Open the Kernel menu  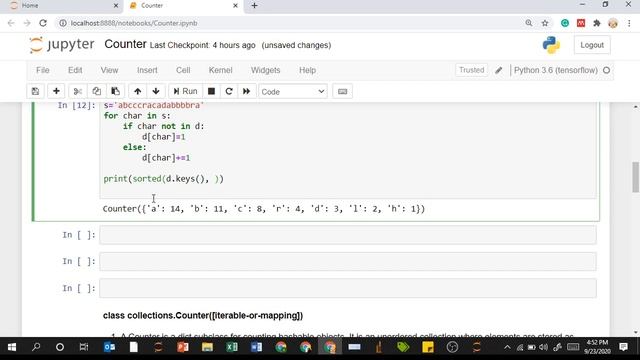tap(220, 70)
